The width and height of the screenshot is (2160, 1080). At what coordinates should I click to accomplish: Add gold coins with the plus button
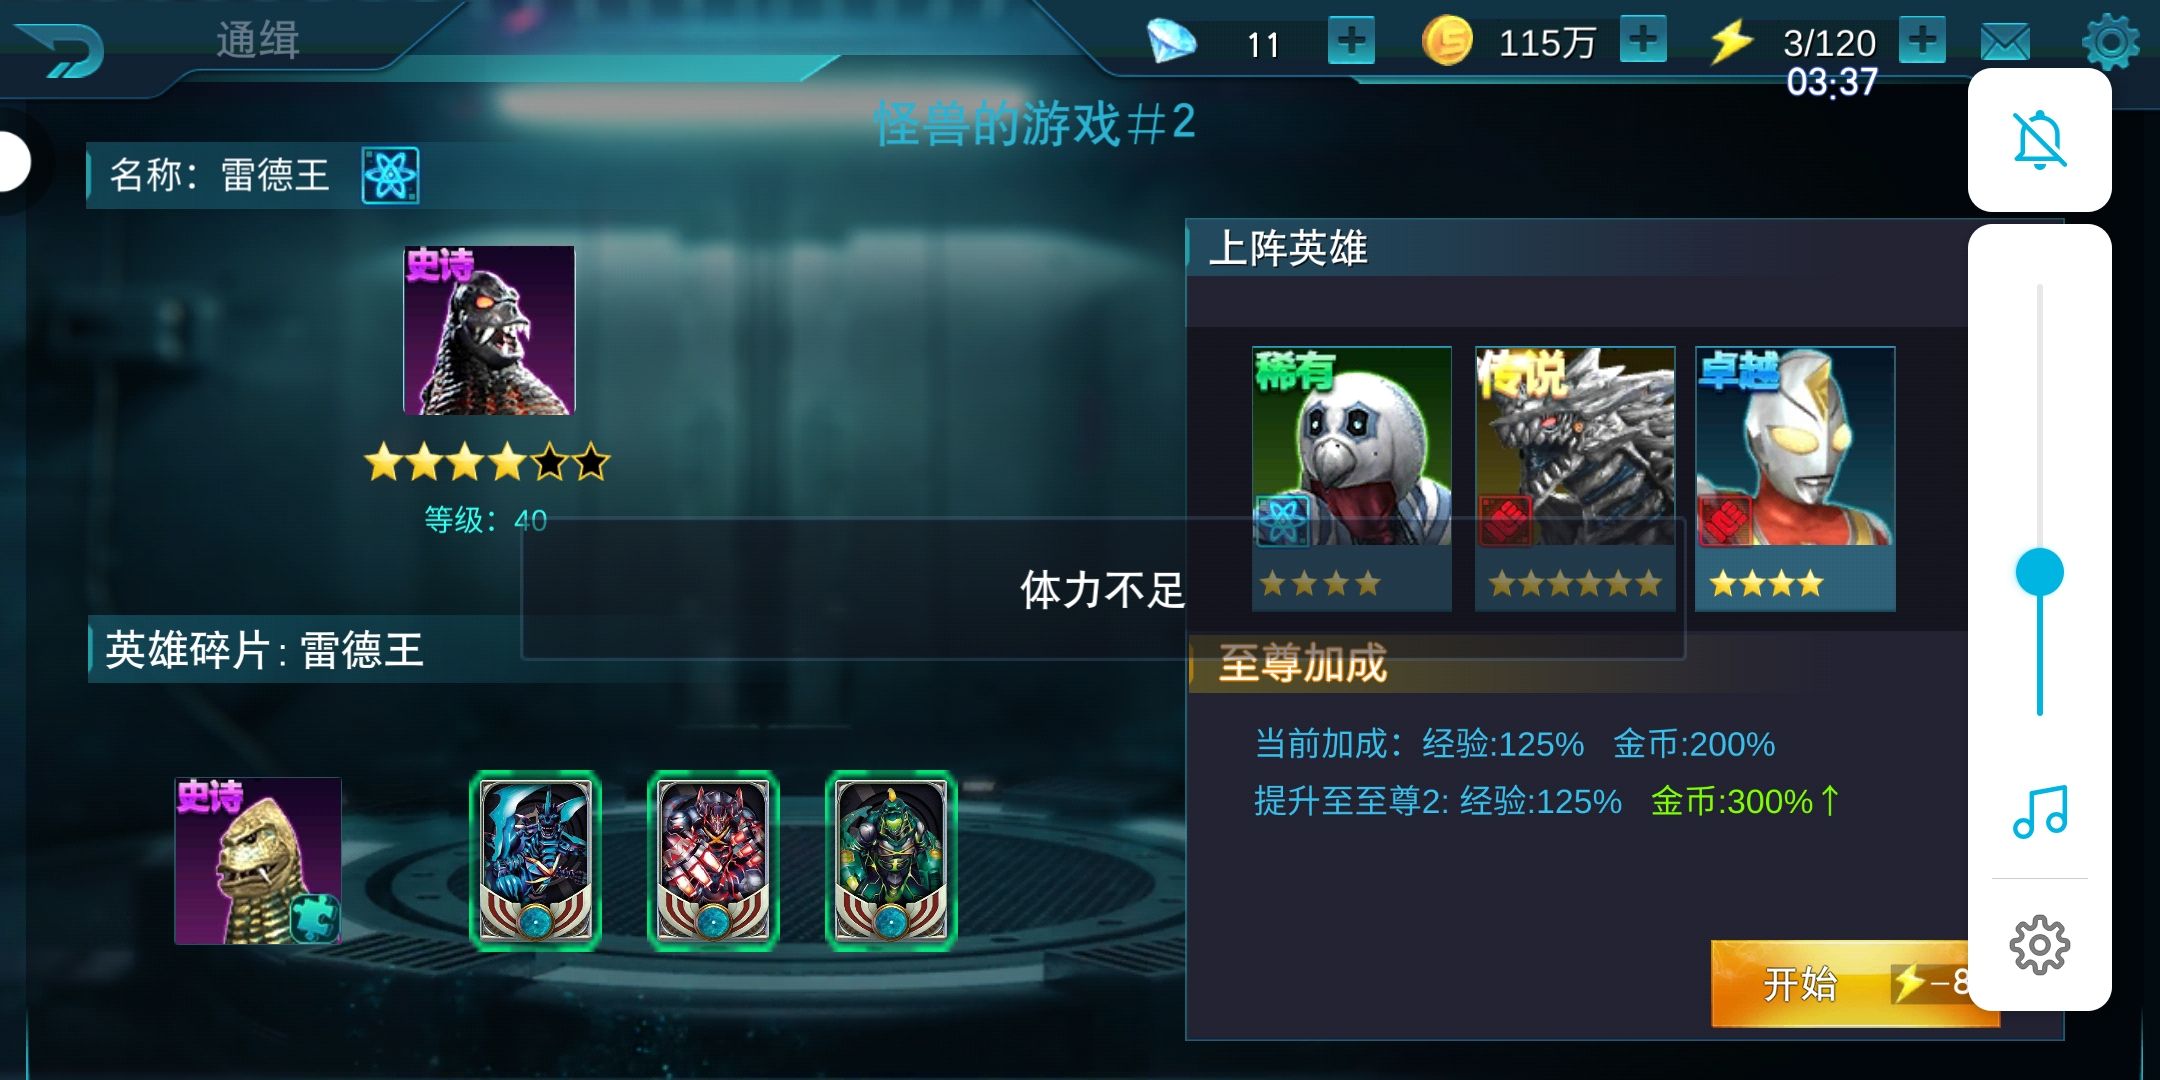pyautogui.click(x=1643, y=40)
